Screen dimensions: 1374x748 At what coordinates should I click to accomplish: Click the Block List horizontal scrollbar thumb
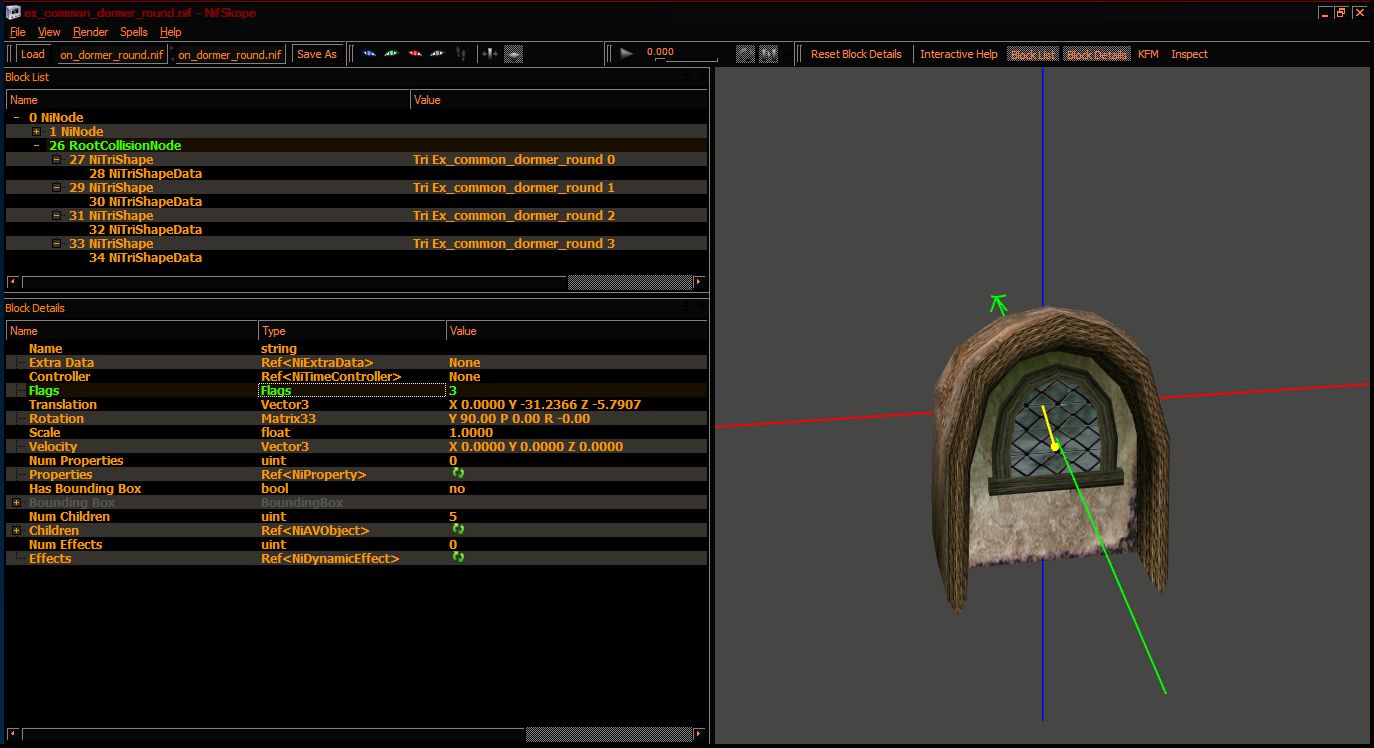coord(629,283)
